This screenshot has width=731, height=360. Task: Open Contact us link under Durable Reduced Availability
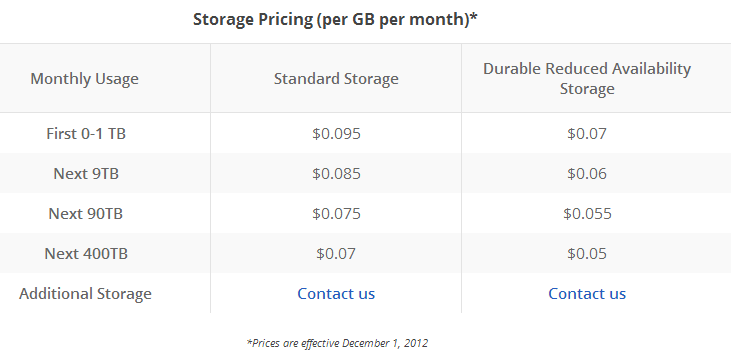[x=586, y=293]
